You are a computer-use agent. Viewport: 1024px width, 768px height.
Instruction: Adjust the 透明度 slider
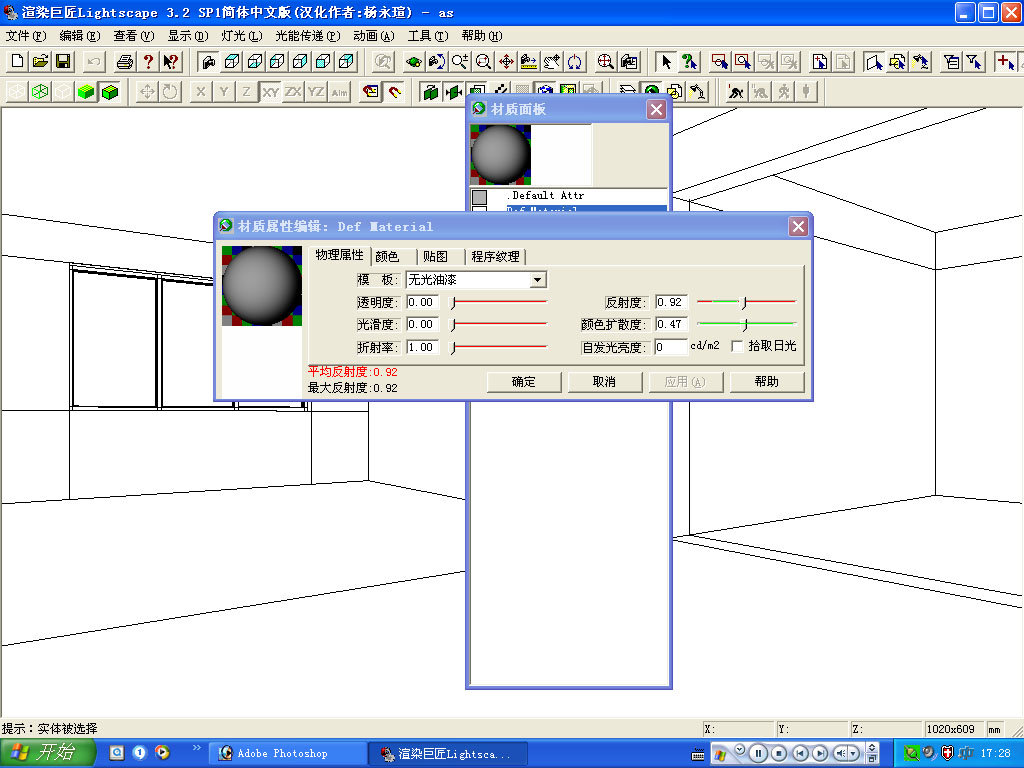(500, 302)
